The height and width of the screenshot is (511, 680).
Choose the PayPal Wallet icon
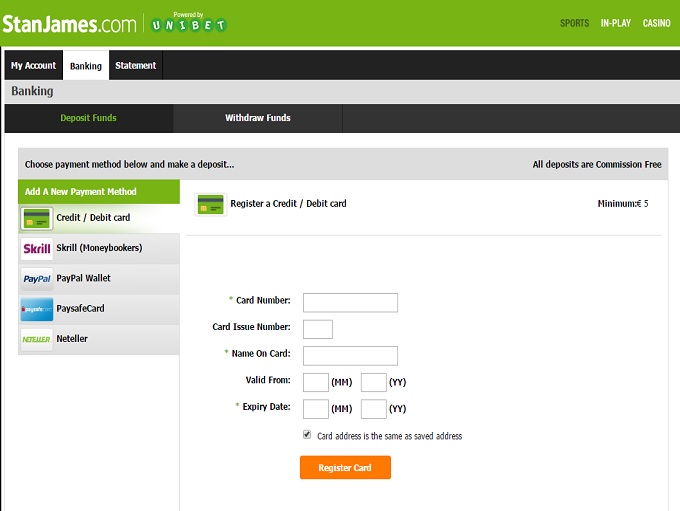pyautogui.click(x=37, y=279)
